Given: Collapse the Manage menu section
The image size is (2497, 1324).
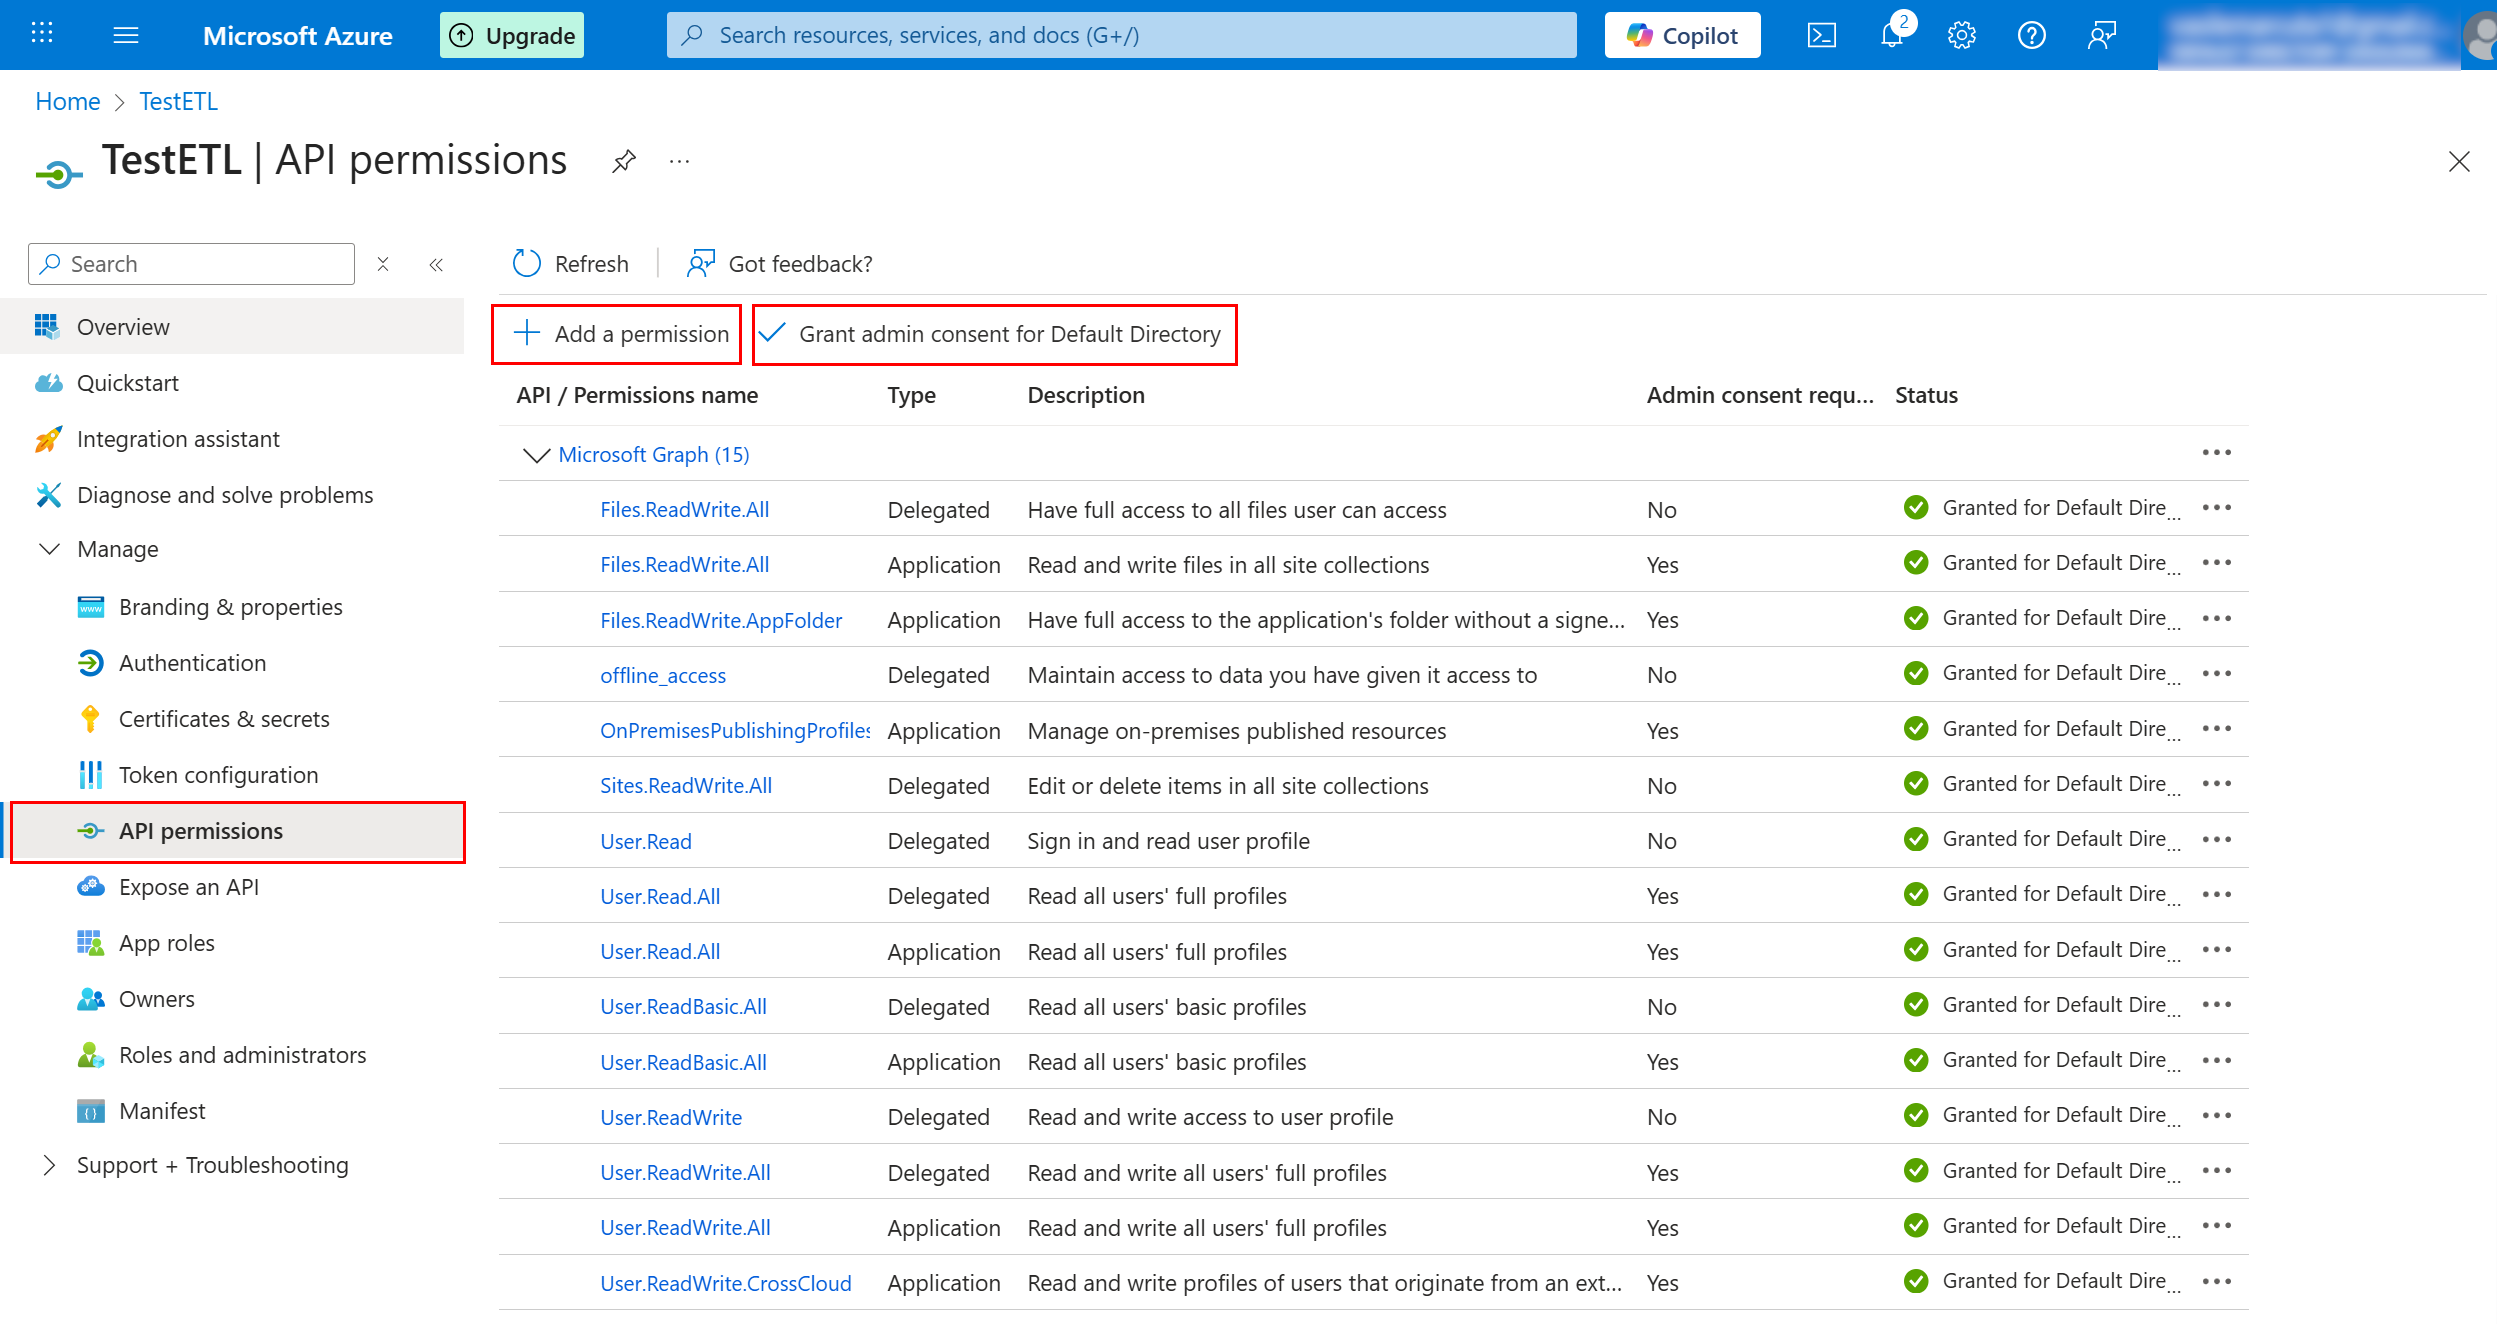Looking at the screenshot, I should tap(49, 549).
